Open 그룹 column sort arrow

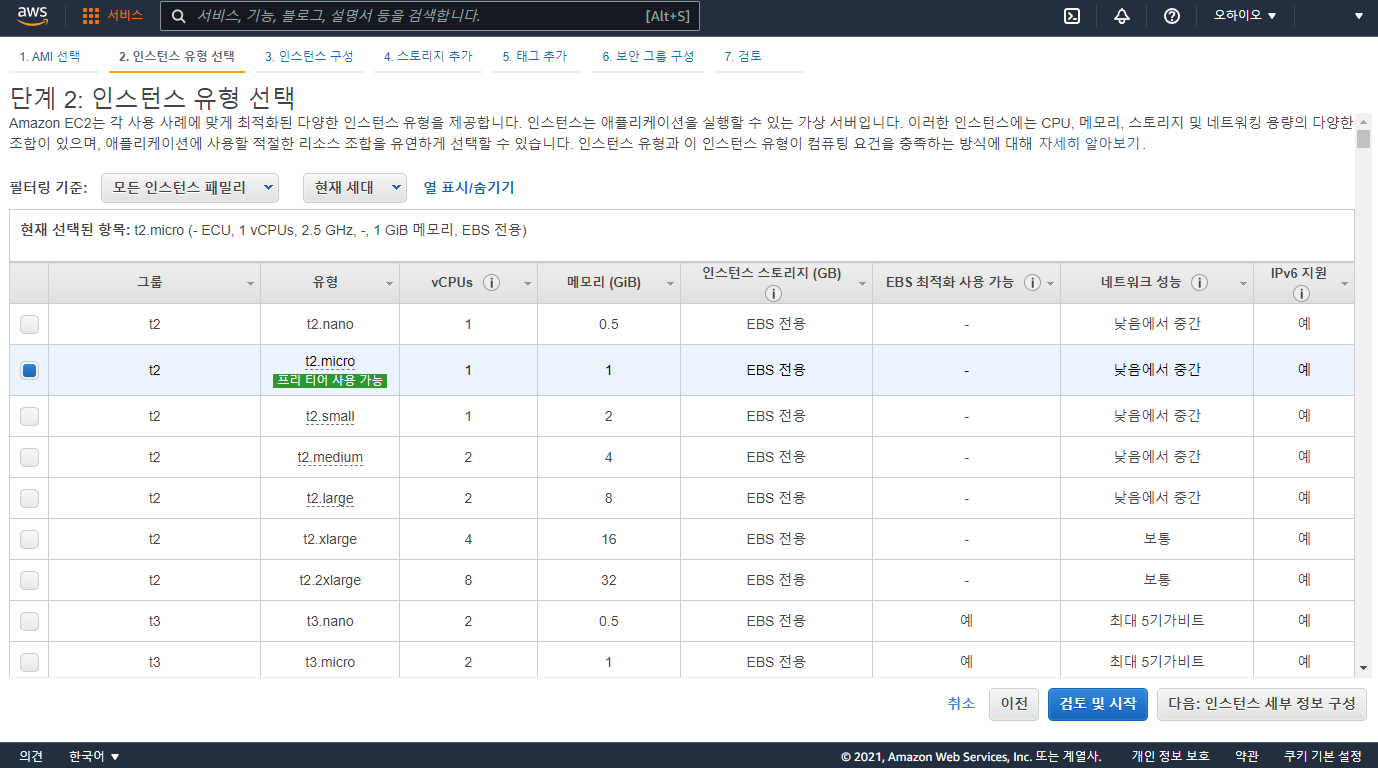250,284
